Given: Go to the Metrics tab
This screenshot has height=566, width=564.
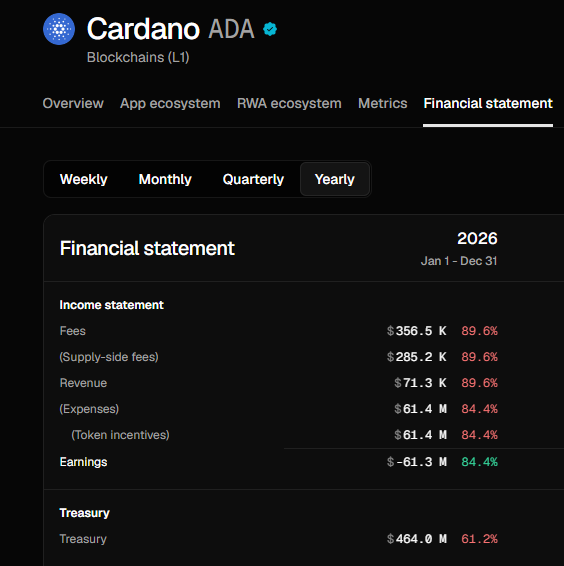Looking at the screenshot, I should point(382,103).
